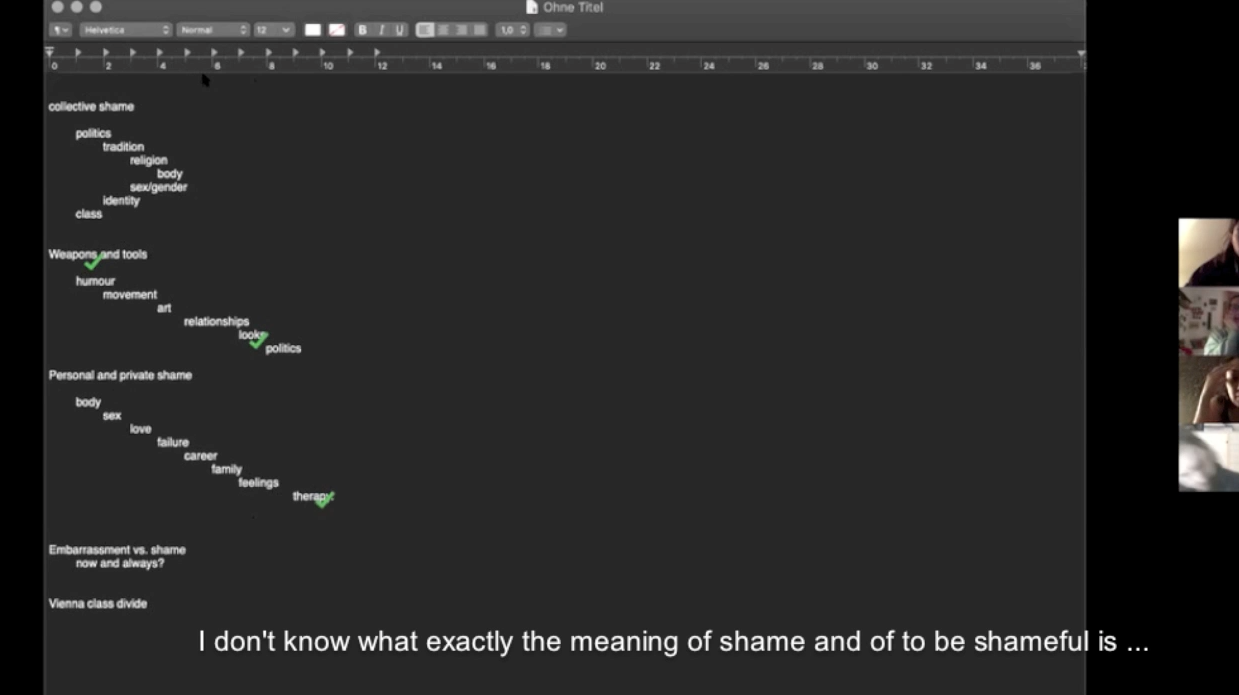Open the line spacing 1,0 selector
This screenshot has width=1239, height=695.
point(513,30)
